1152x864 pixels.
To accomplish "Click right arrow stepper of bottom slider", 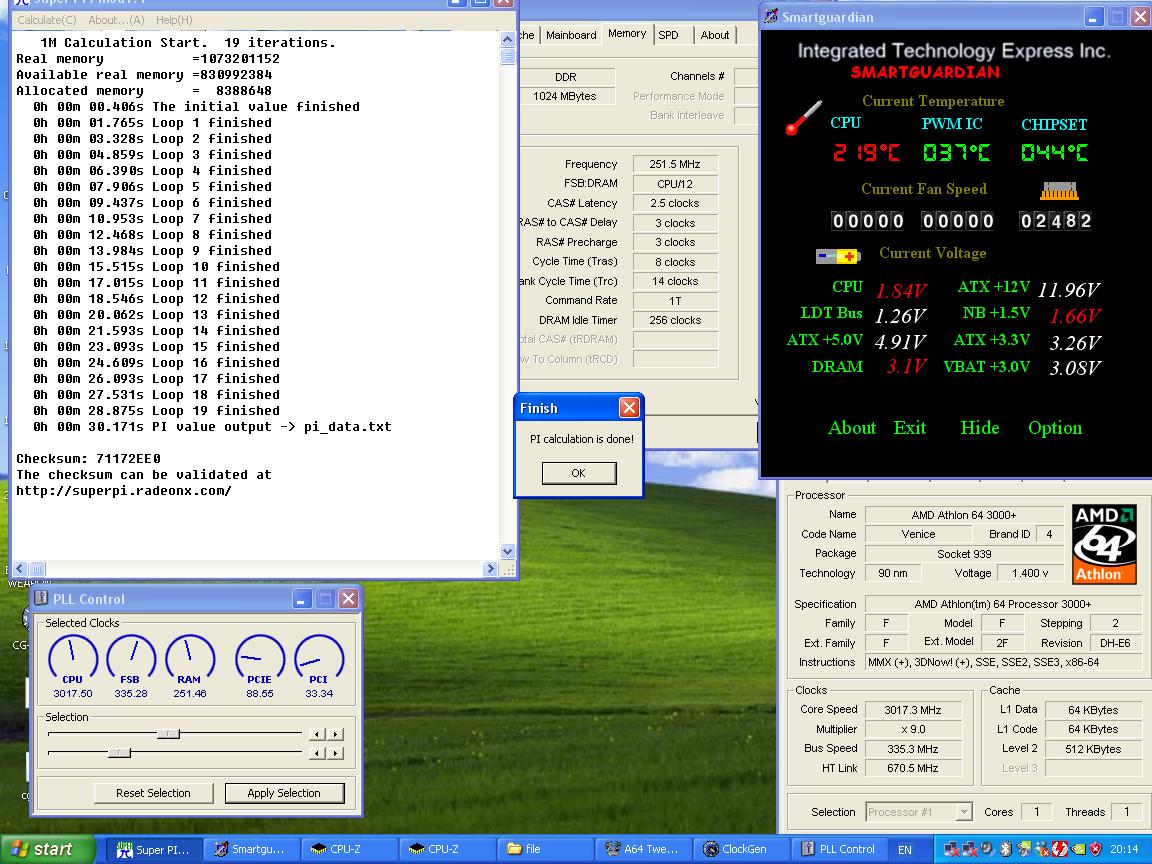I will pyautogui.click(x=336, y=752).
